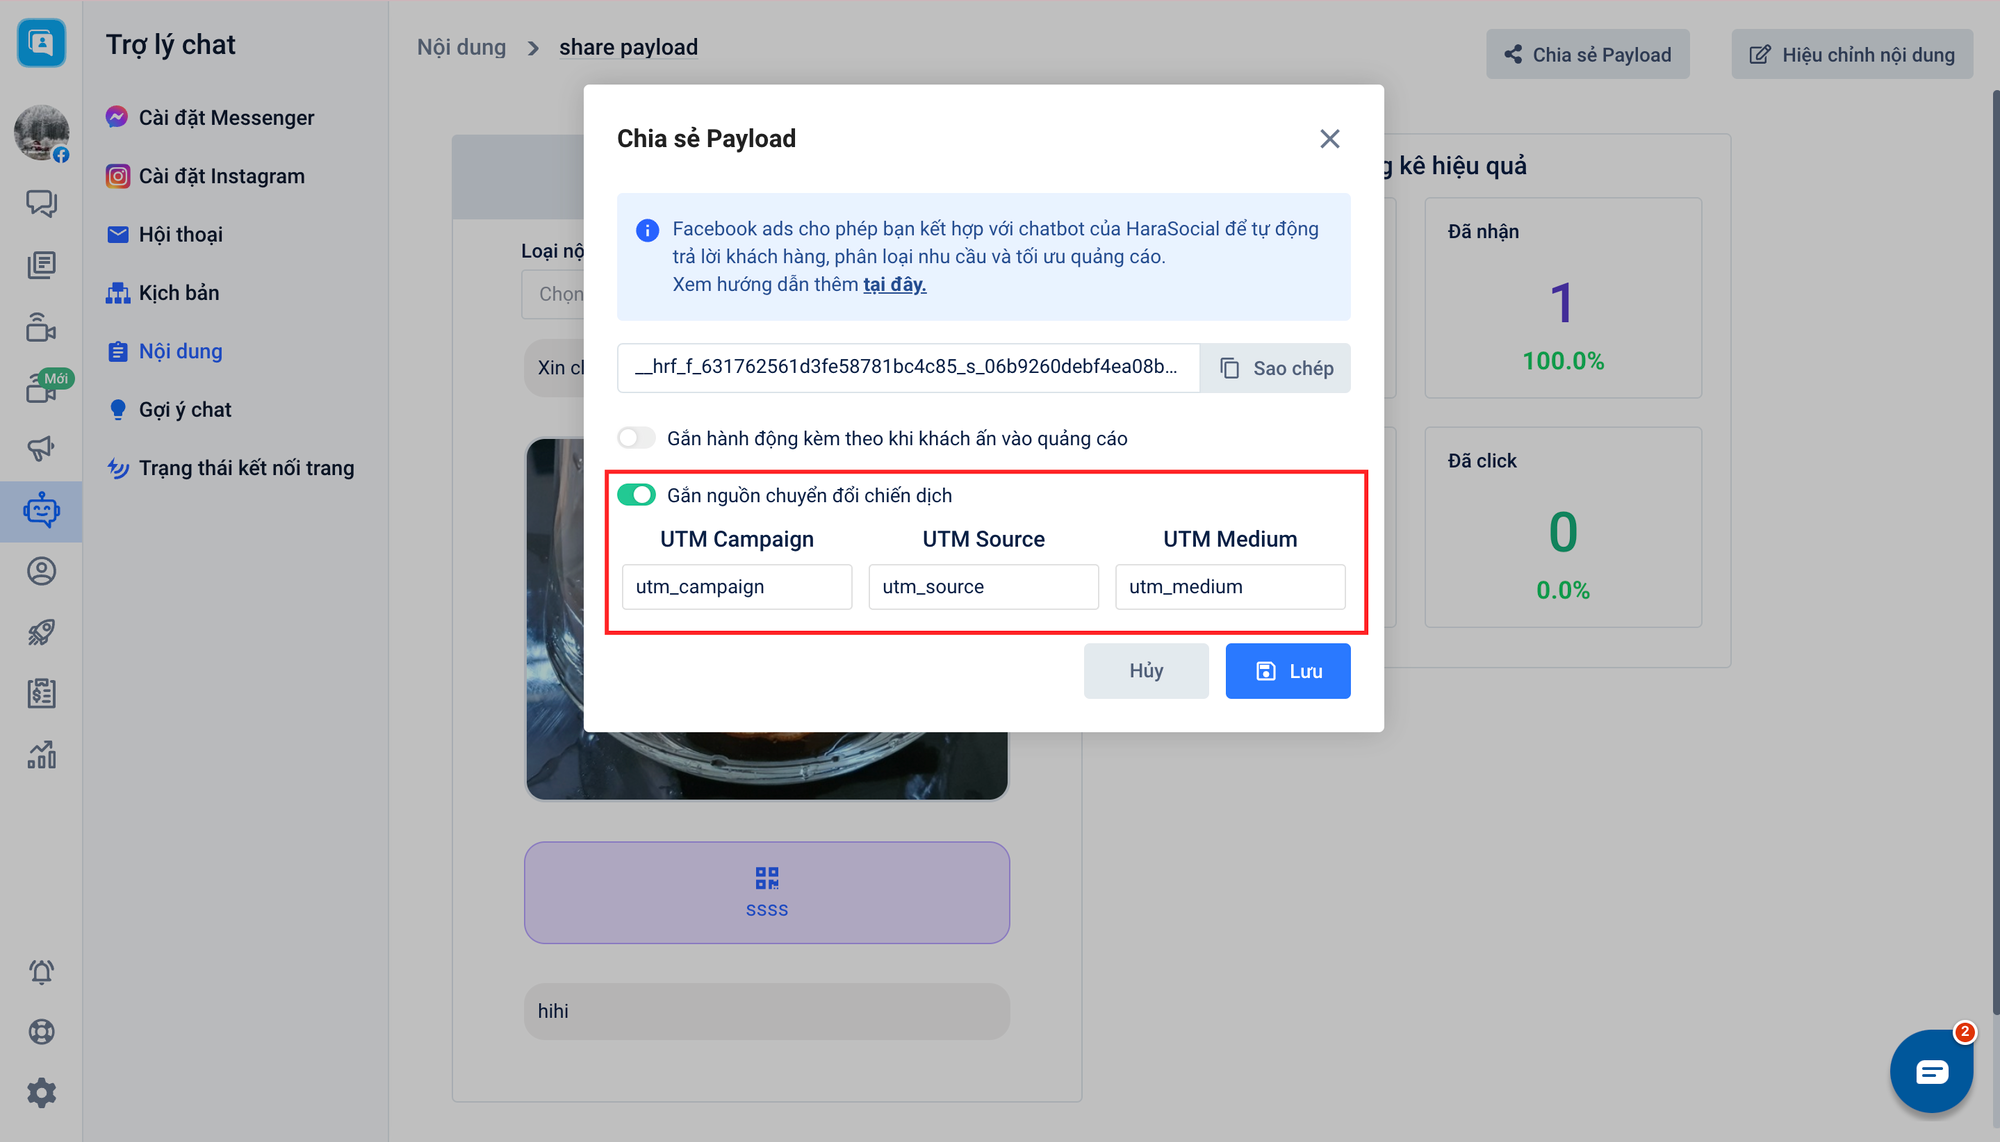Open the settings gear icon
Viewport: 2000px width, 1142px height.
tap(41, 1093)
